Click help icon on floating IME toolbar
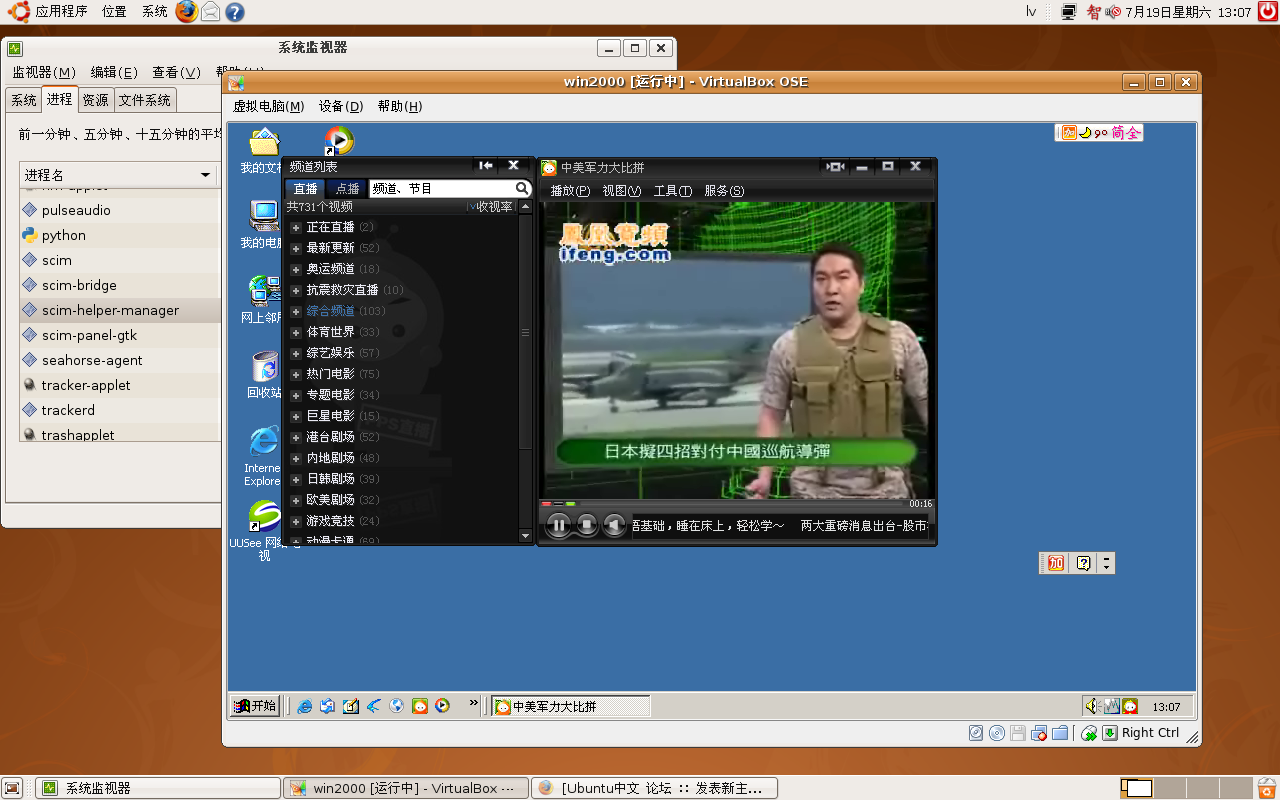Screen dimensions: 1280x800 1083,563
